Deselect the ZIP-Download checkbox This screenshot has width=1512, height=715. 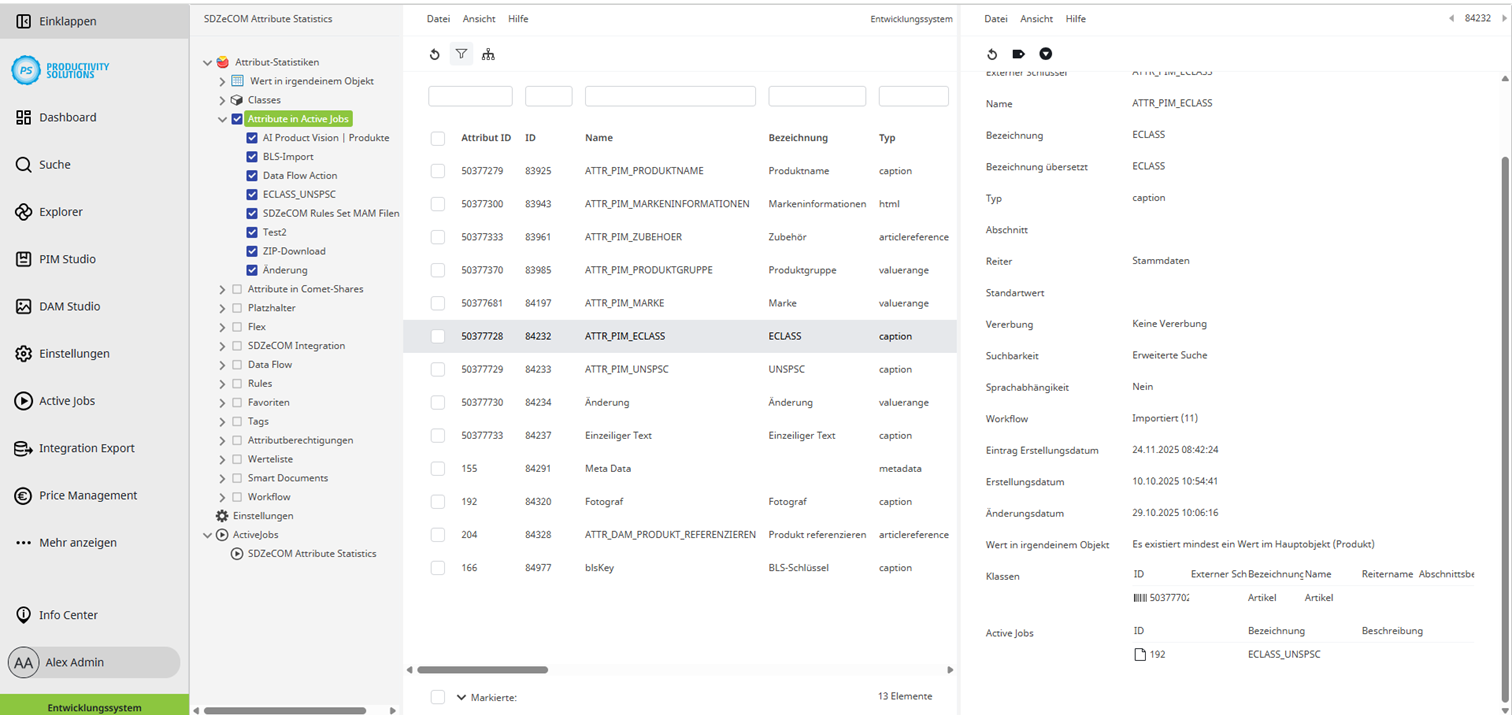click(x=253, y=250)
